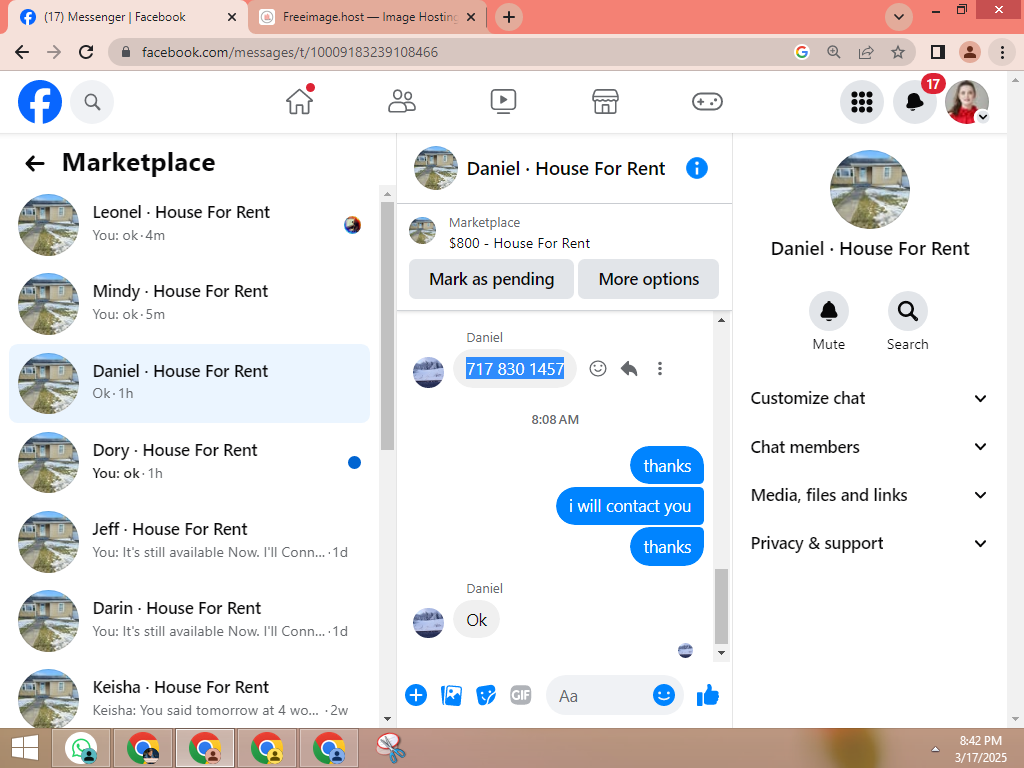Click the back arrow beside Marketplace
This screenshot has height=768, width=1024.
coord(35,163)
